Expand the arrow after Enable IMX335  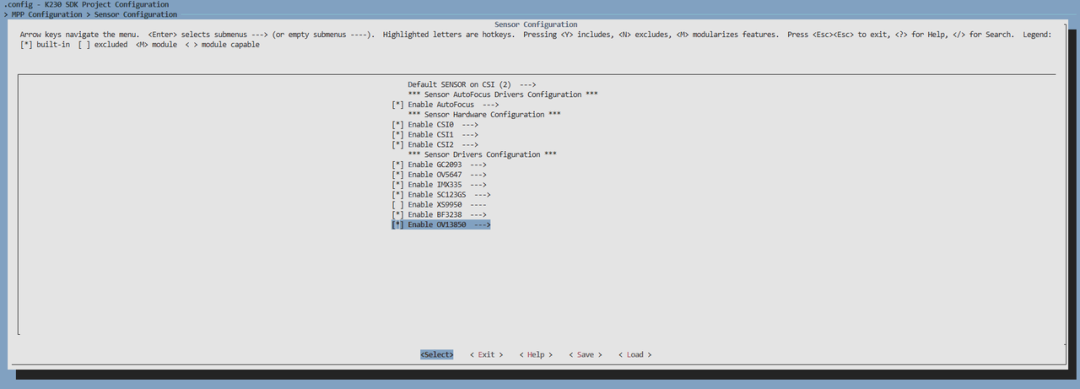click(478, 185)
